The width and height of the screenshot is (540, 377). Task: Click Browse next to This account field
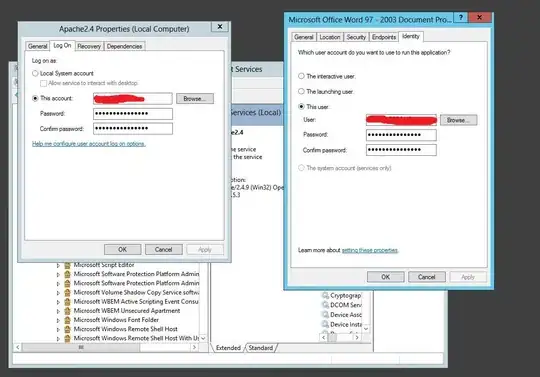click(195, 99)
